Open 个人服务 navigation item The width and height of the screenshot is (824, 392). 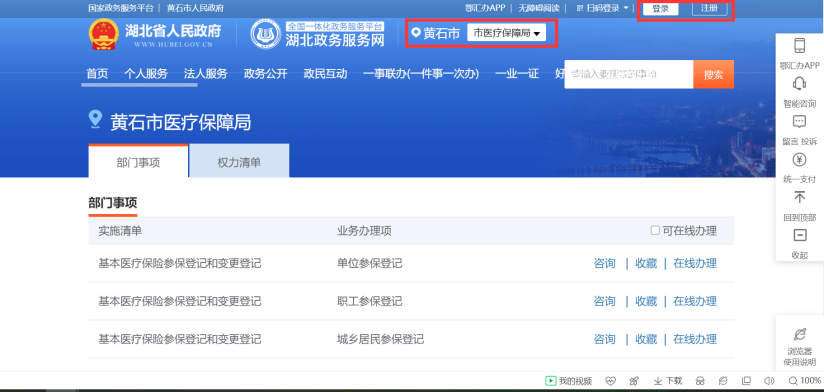pyautogui.click(x=146, y=74)
